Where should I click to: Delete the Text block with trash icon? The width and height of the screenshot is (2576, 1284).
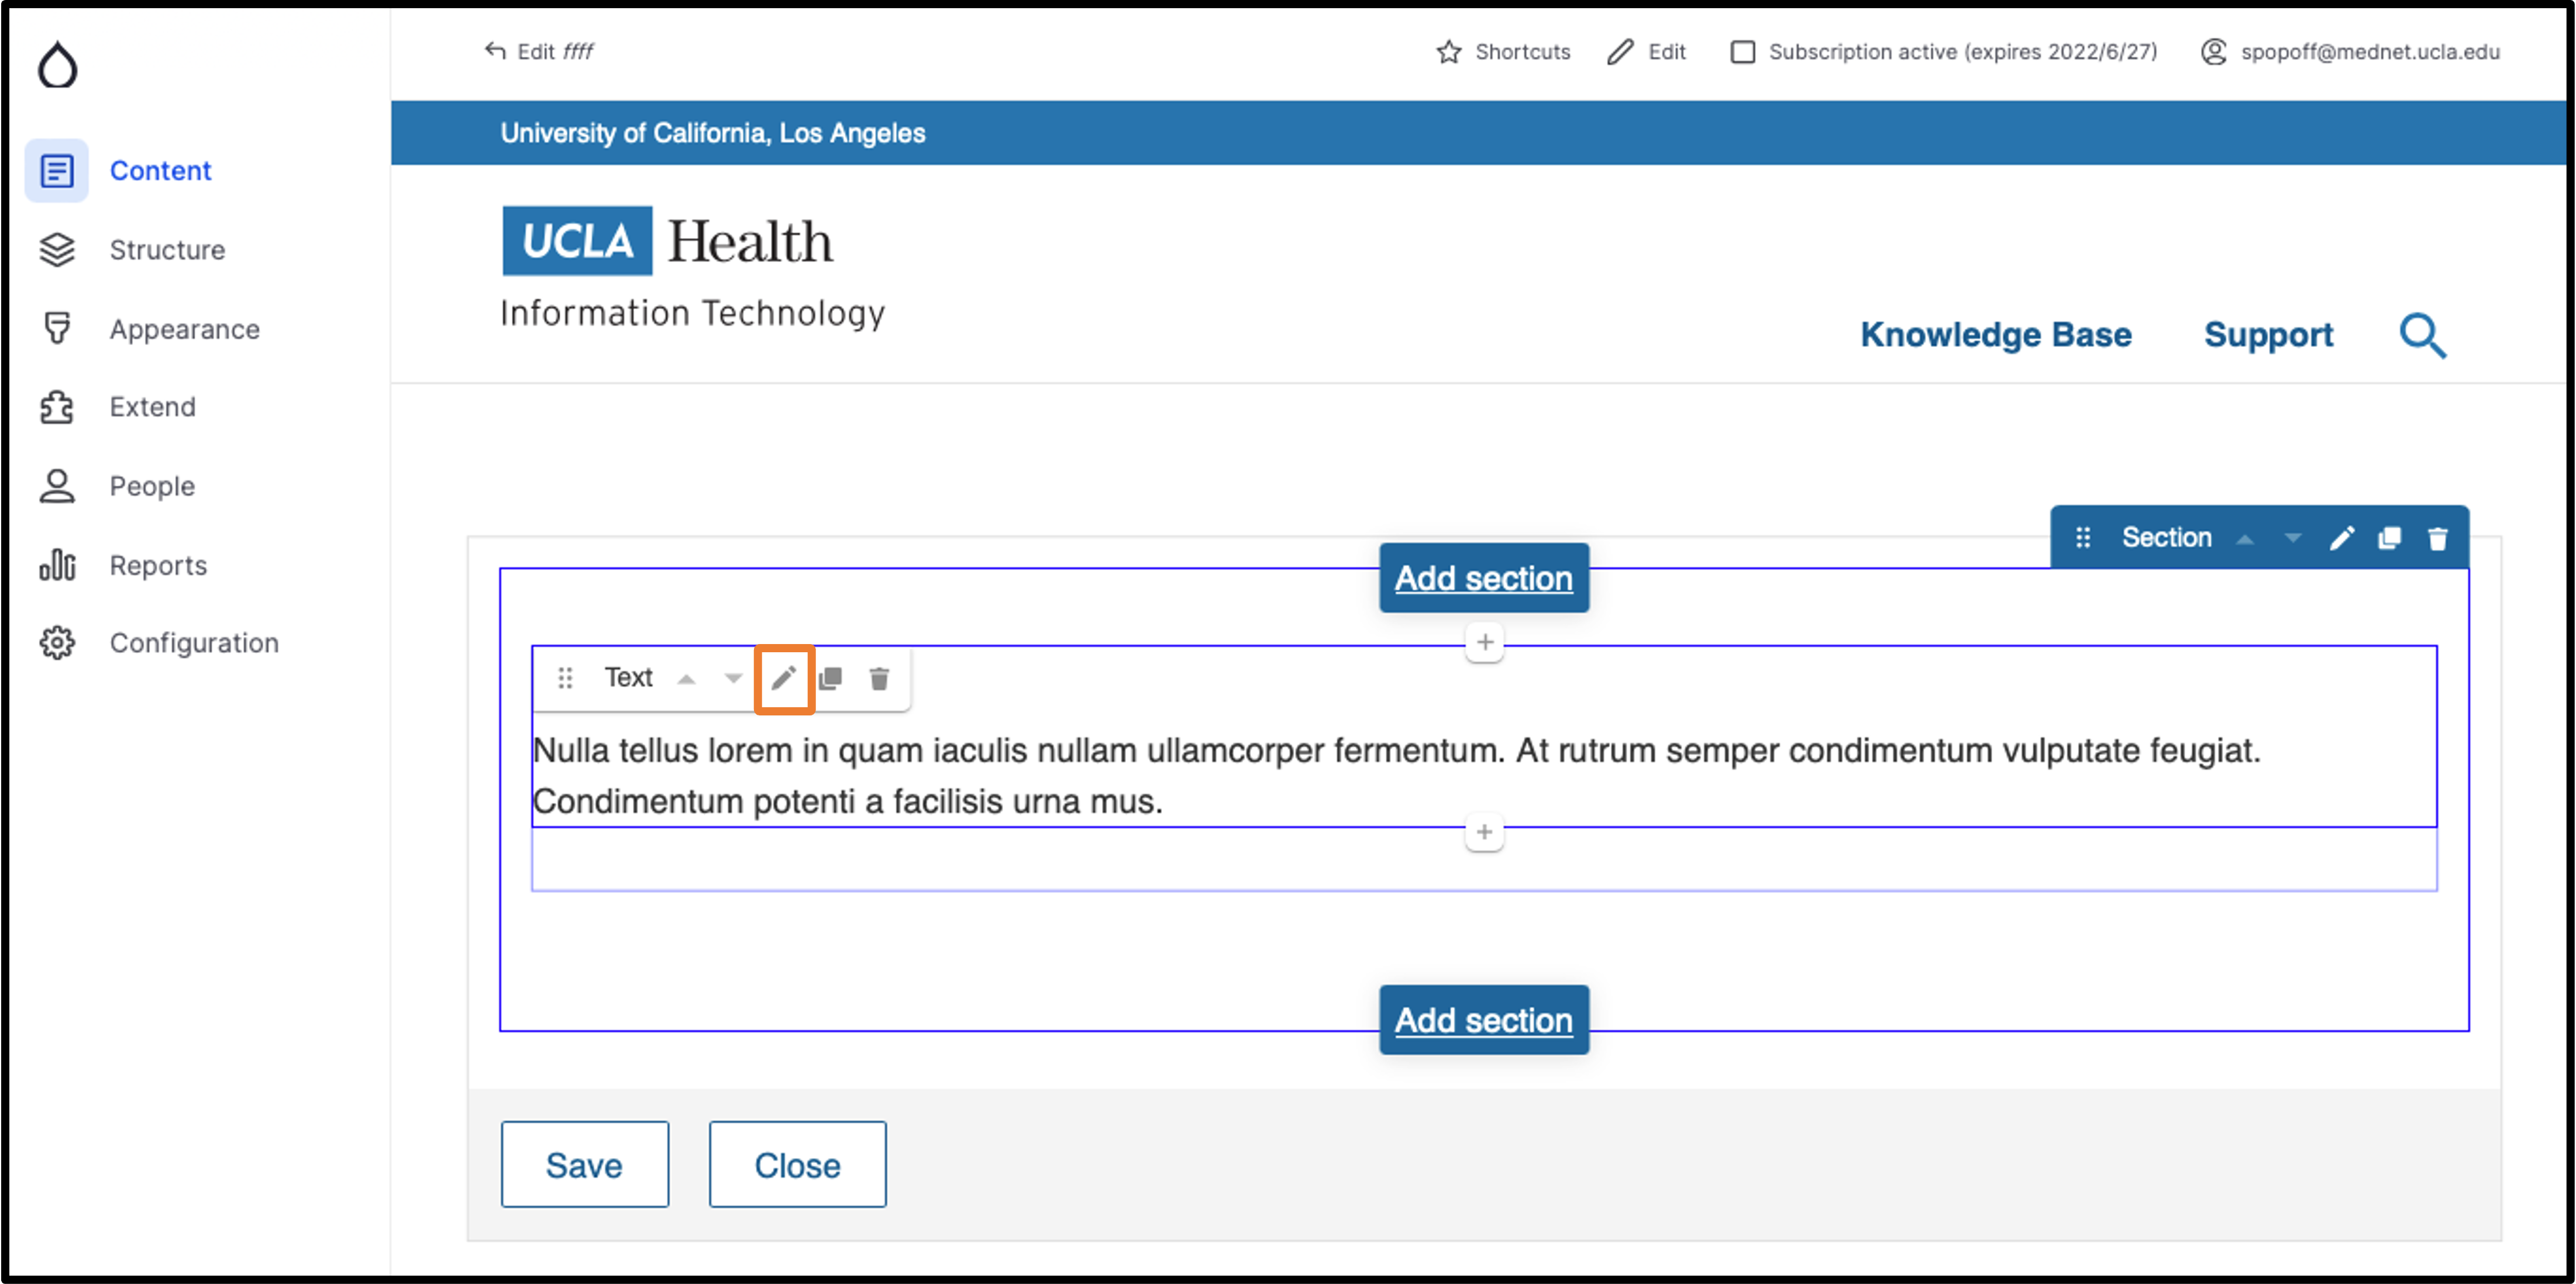(x=879, y=679)
